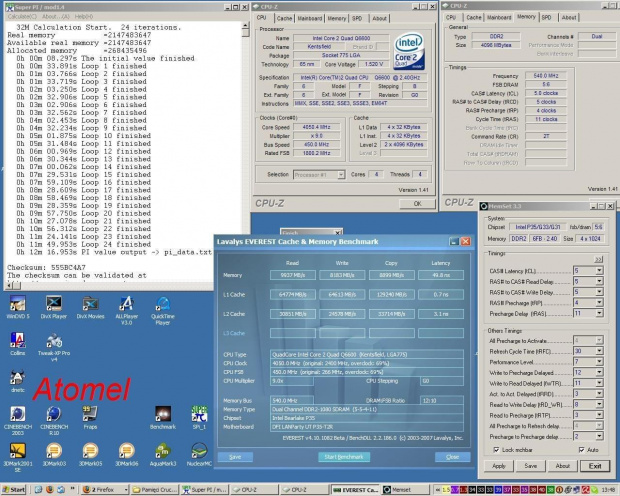This screenshot has height=496, width=620.
Task: Open the Write to Read Delayed (tWTR) dropdown
Action: tap(599, 383)
